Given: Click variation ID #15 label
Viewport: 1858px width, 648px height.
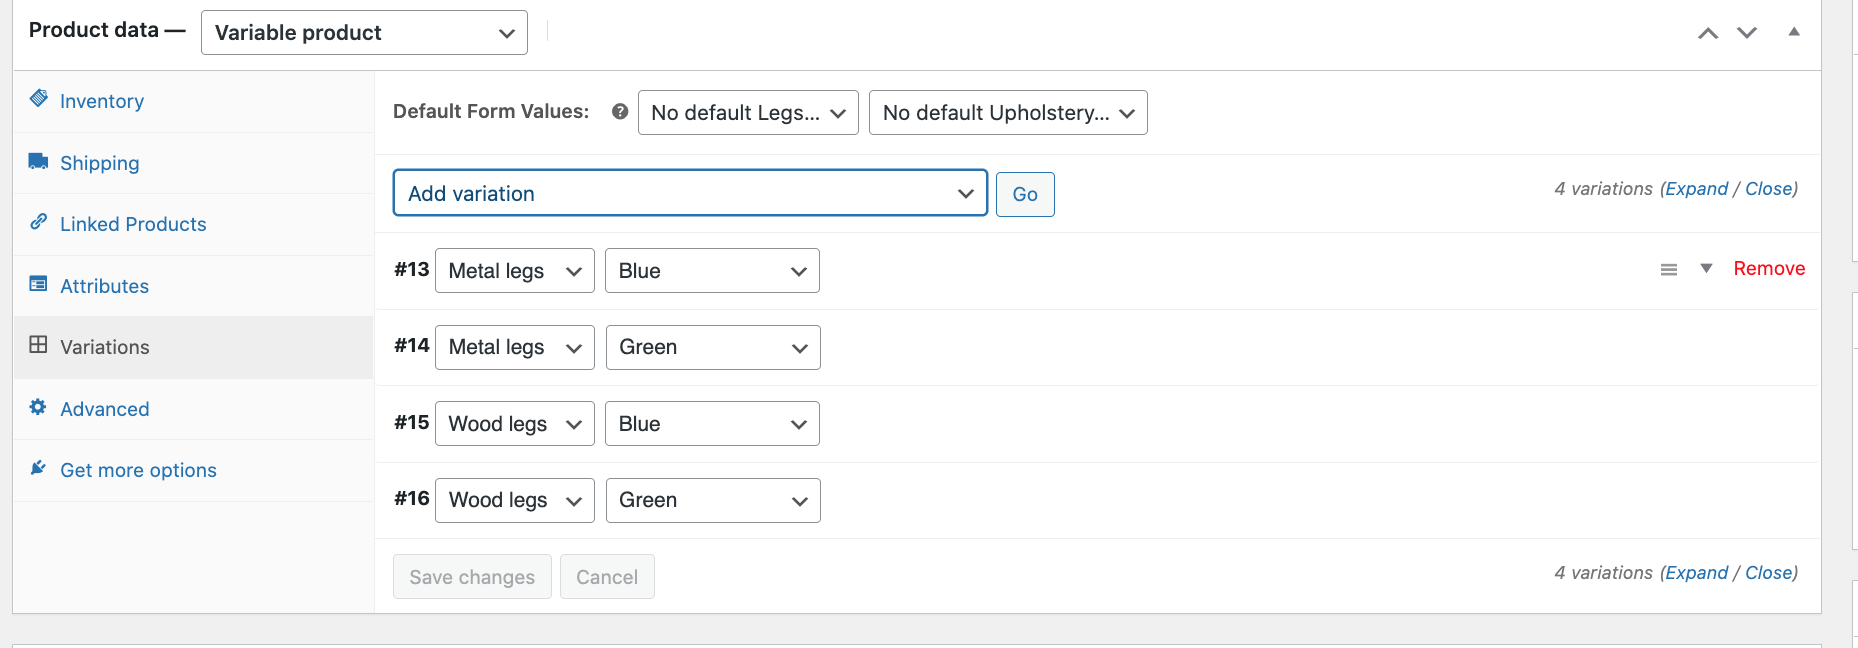Looking at the screenshot, I should [412, 422].
